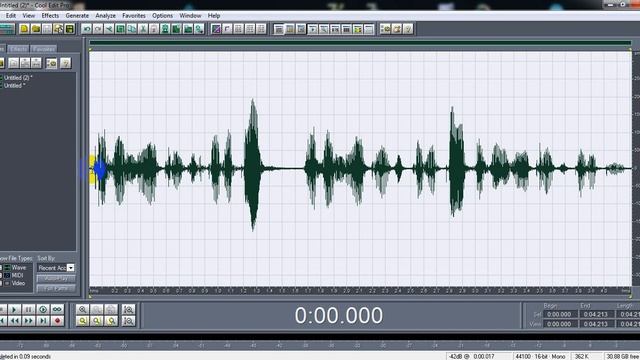
Task: Open the Generate menu
Action: [x=77, y=16]
